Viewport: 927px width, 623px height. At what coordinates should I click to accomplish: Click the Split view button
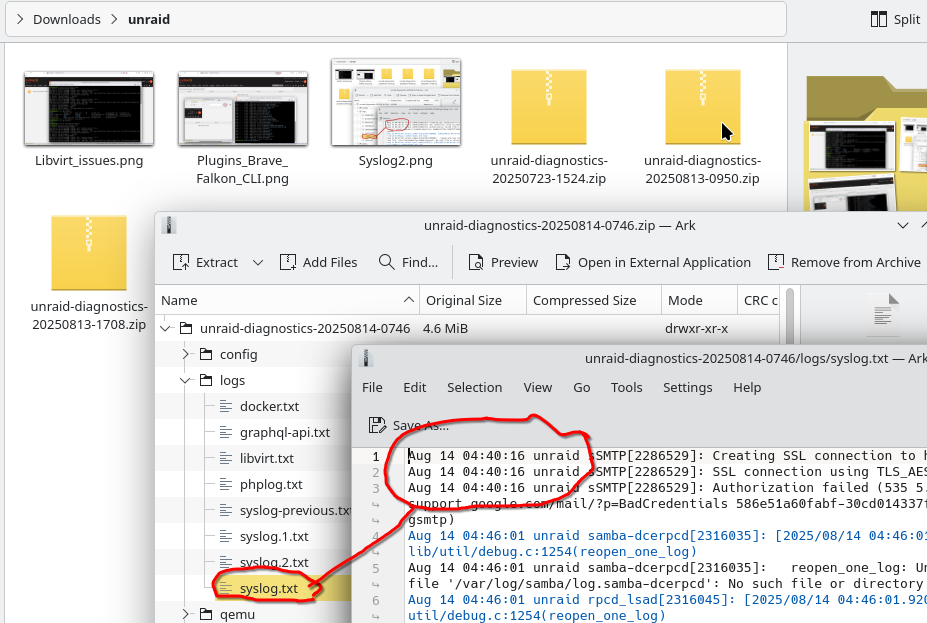pos(895,20)
